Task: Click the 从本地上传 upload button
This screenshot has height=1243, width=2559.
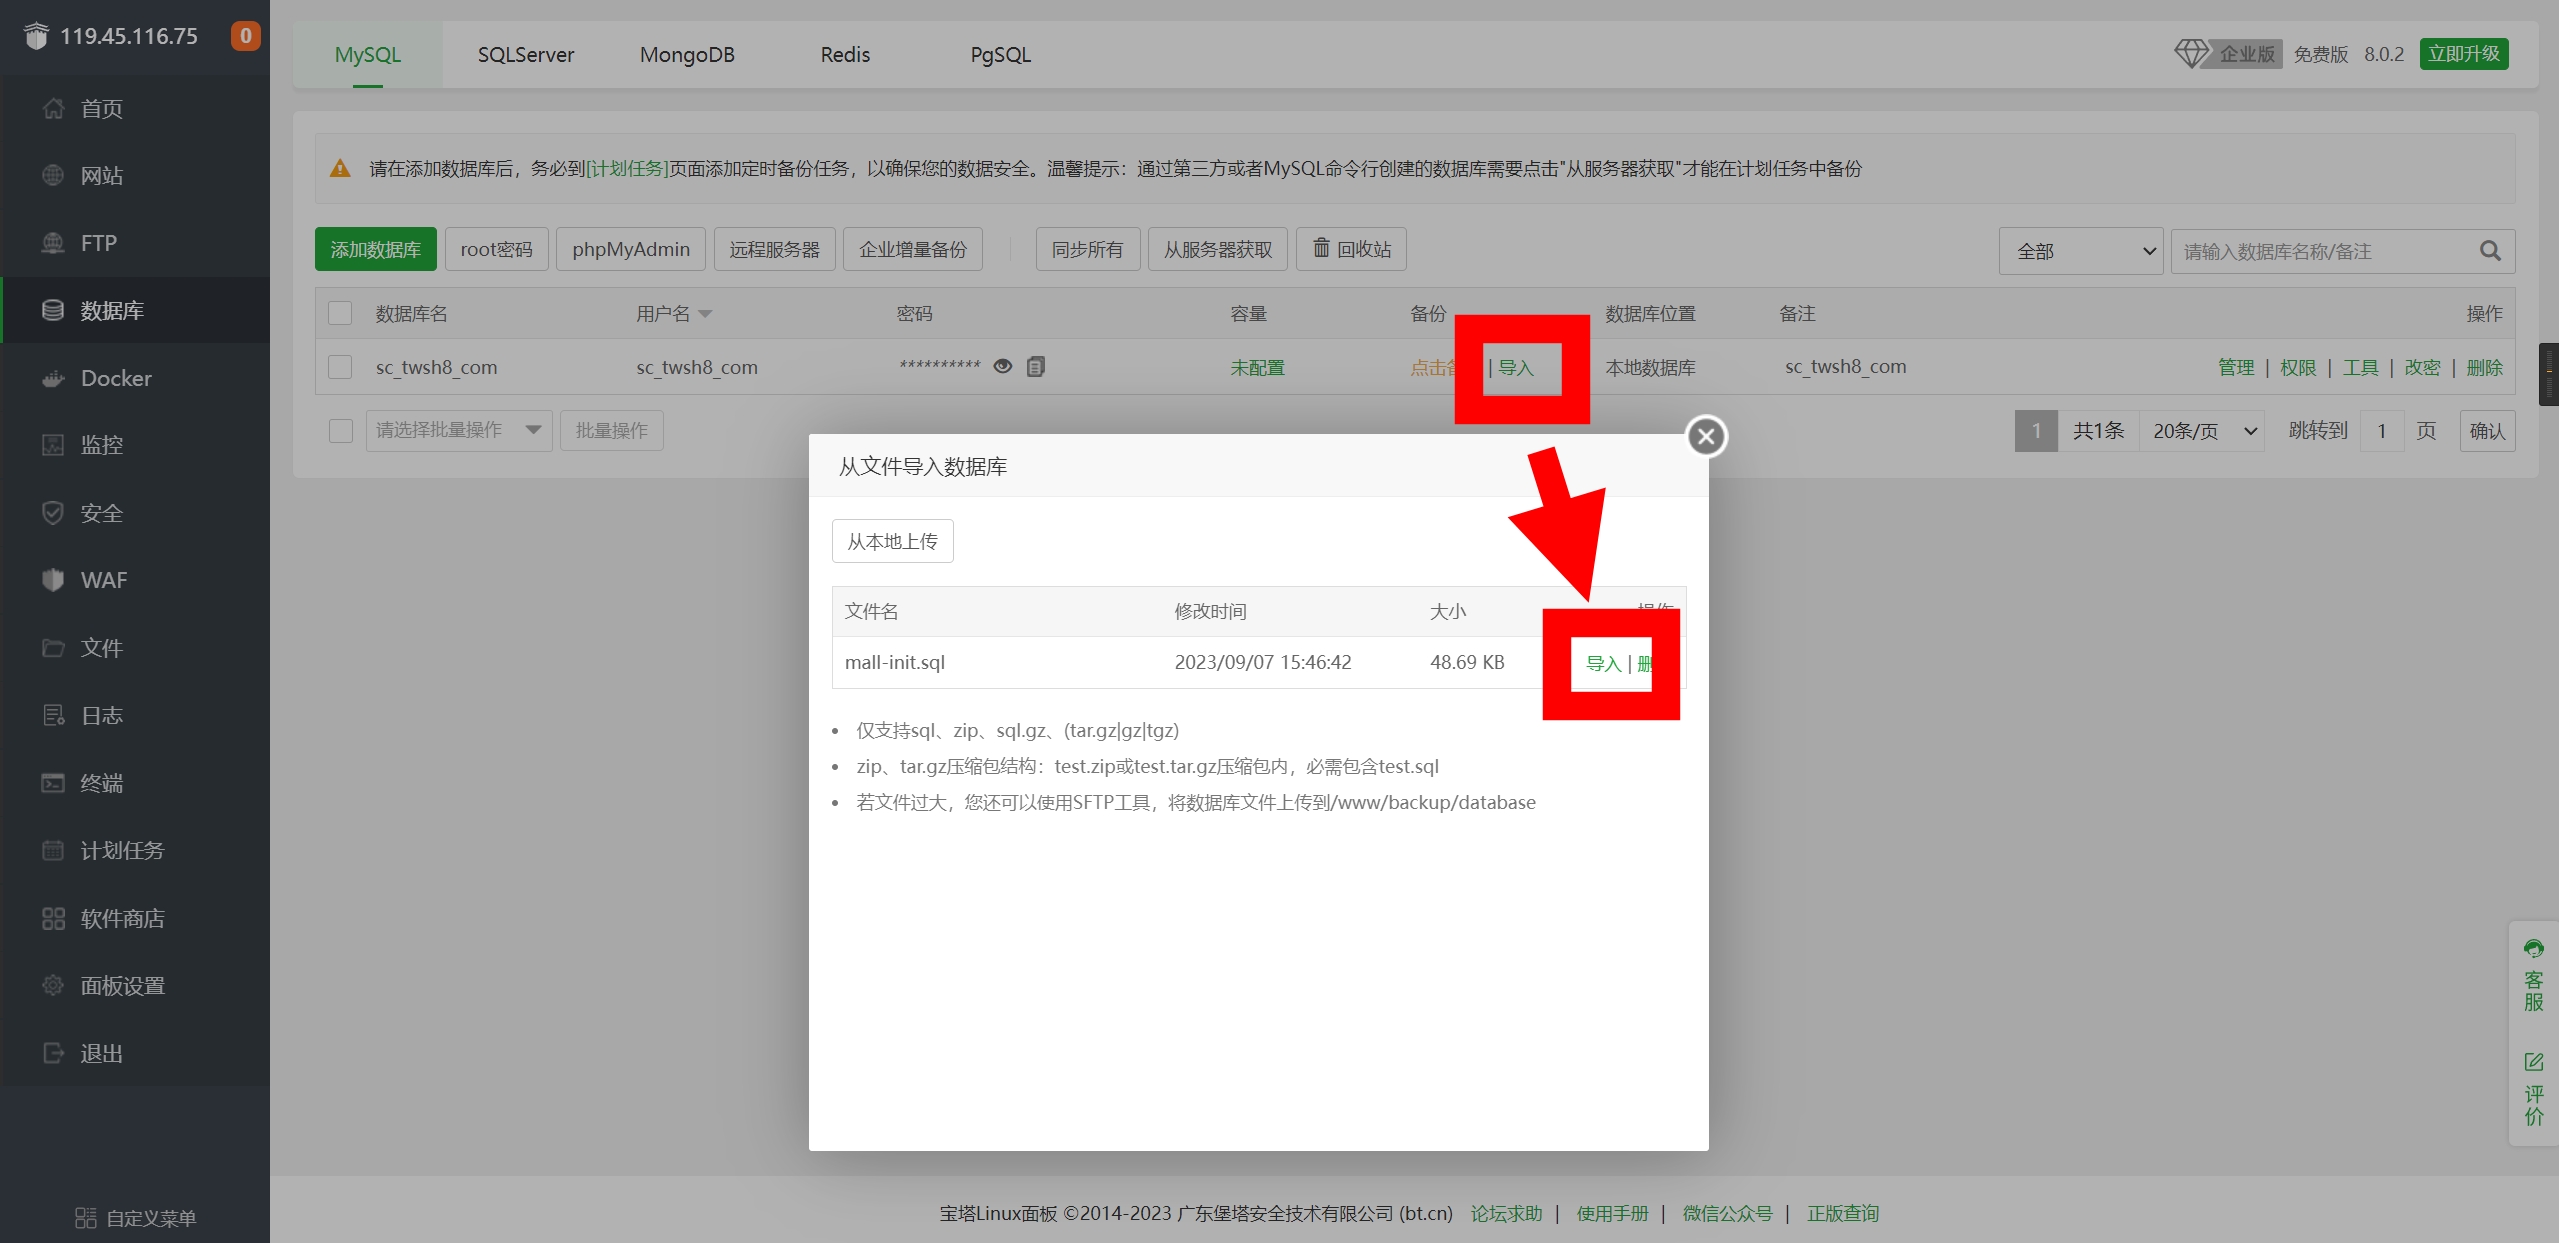Action: click(892, 541)
